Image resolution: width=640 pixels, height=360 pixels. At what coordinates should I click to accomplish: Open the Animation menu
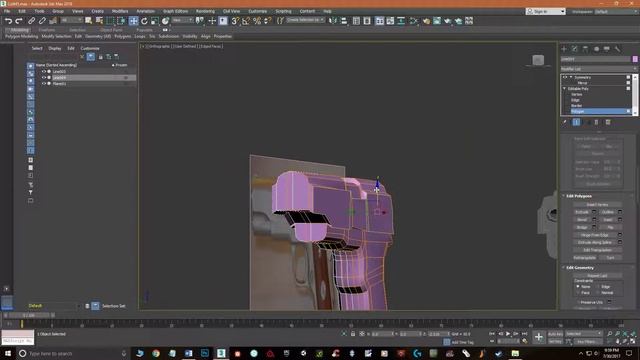146,11
